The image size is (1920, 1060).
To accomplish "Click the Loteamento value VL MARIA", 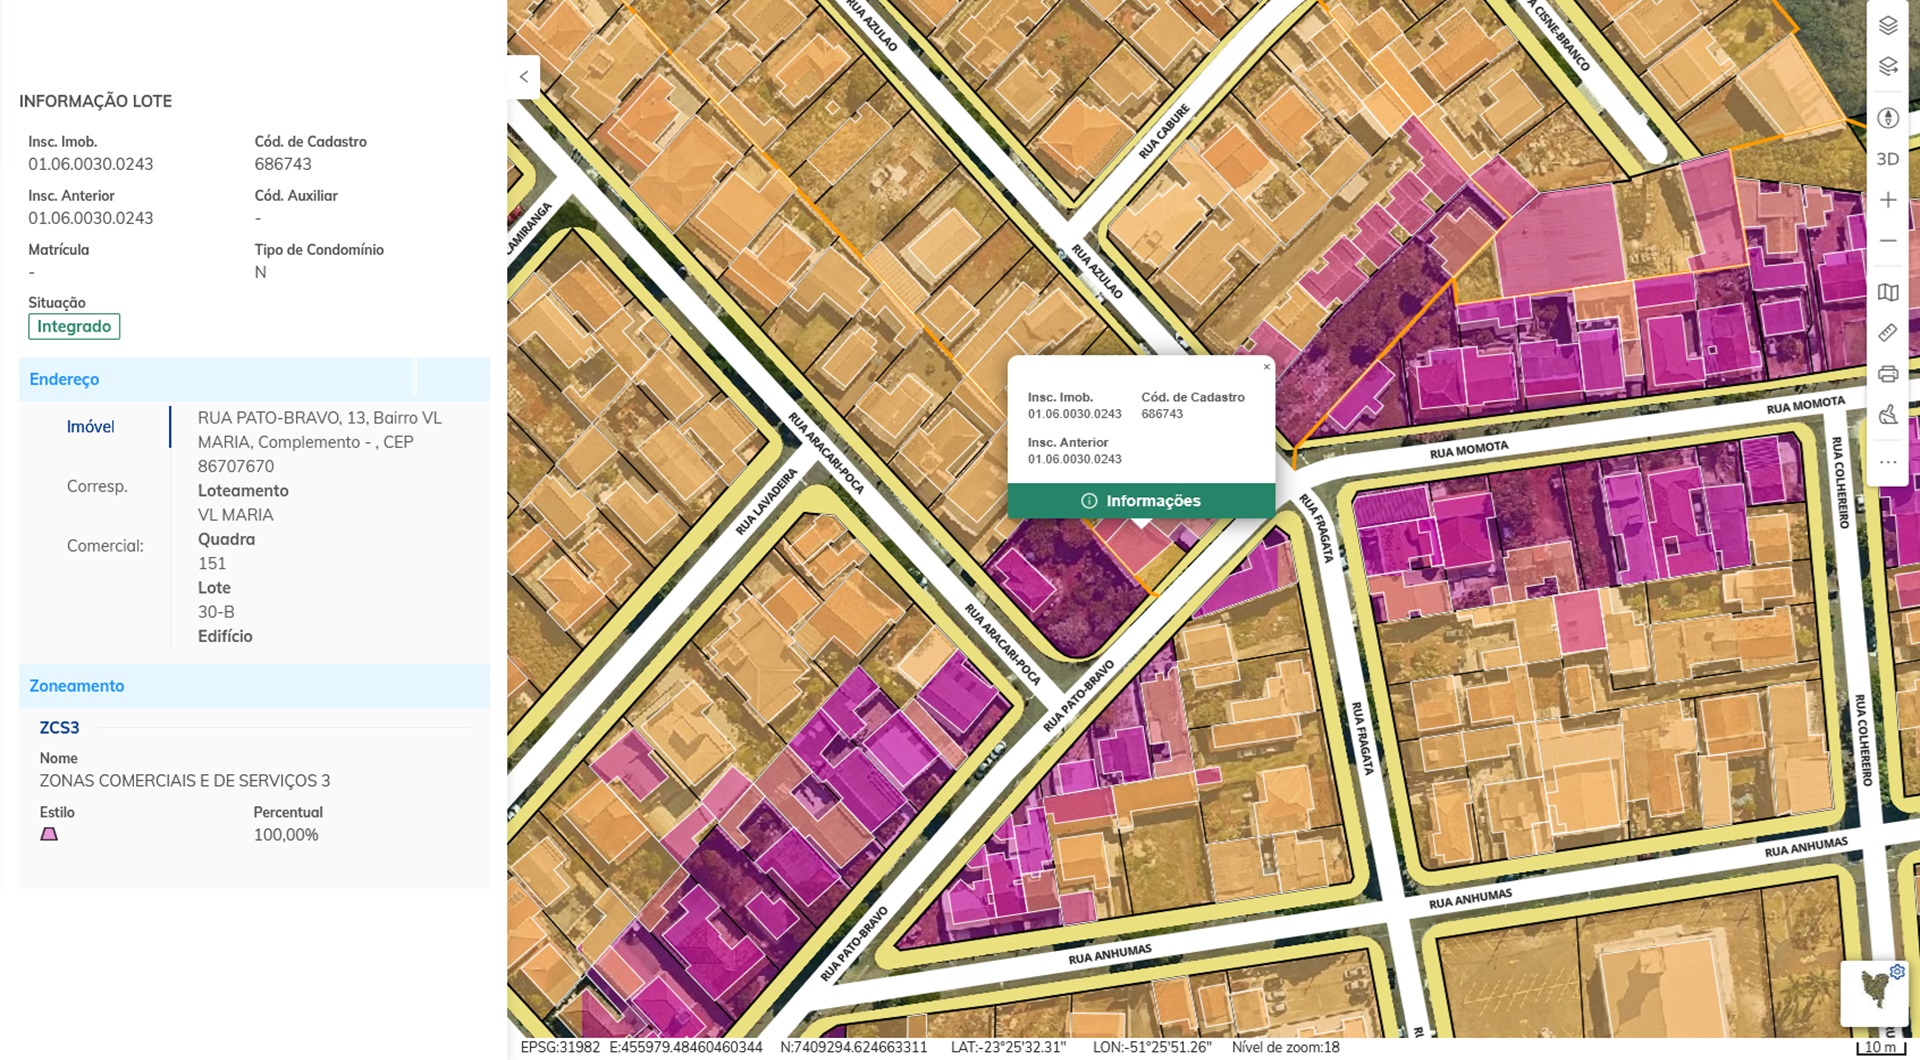I will (235, 515).
